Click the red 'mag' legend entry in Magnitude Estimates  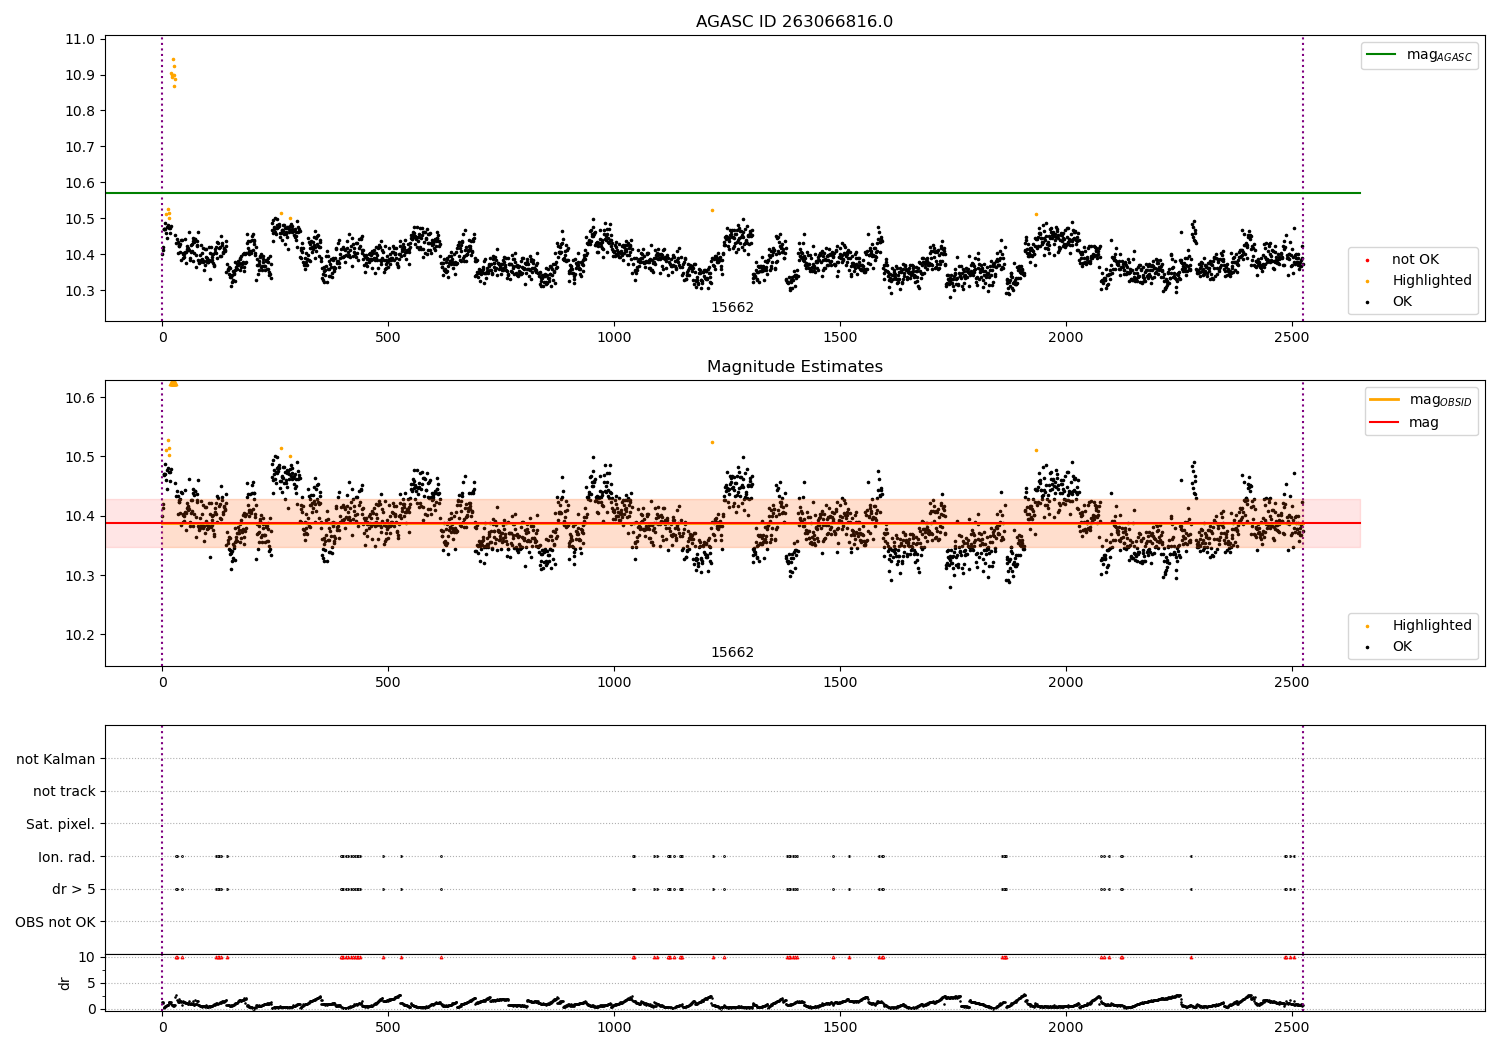[x=1405, y=423]
